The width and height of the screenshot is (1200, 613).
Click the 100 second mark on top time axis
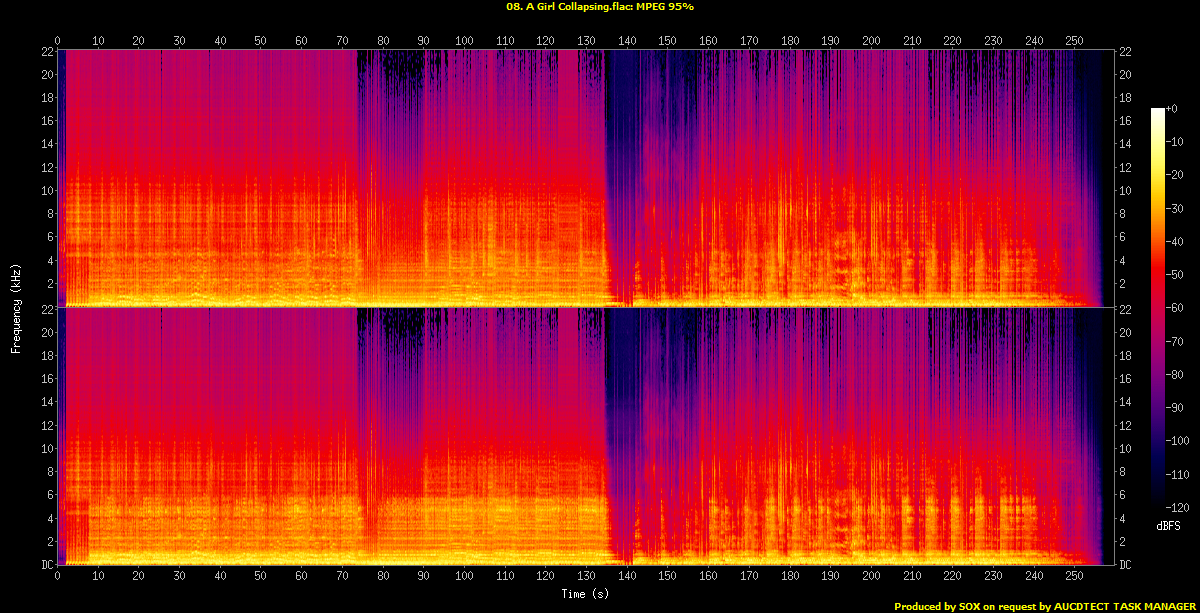tap(464, 41)
